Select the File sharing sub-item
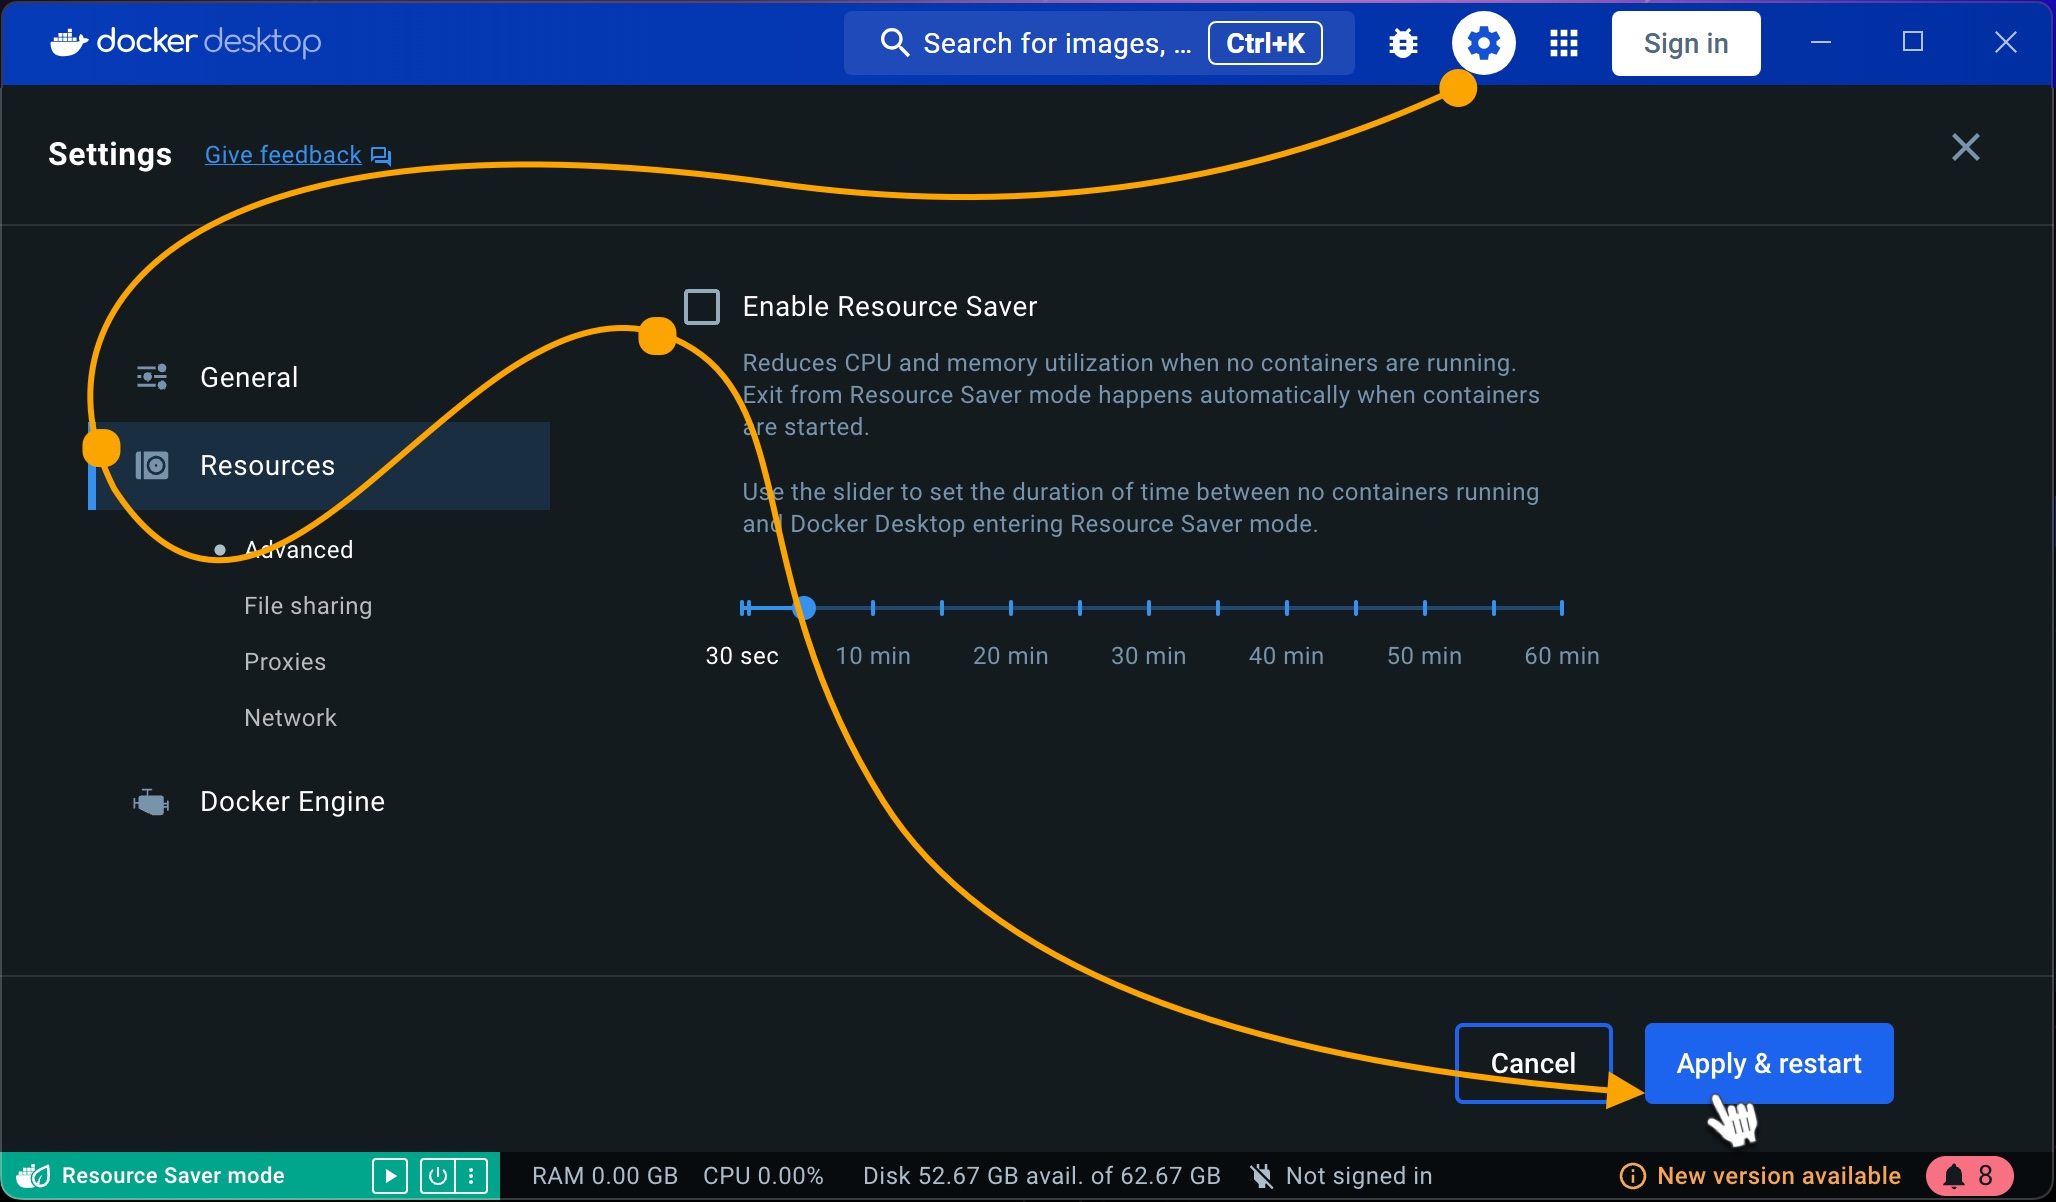2056x1202 pixels. point(308,606)
